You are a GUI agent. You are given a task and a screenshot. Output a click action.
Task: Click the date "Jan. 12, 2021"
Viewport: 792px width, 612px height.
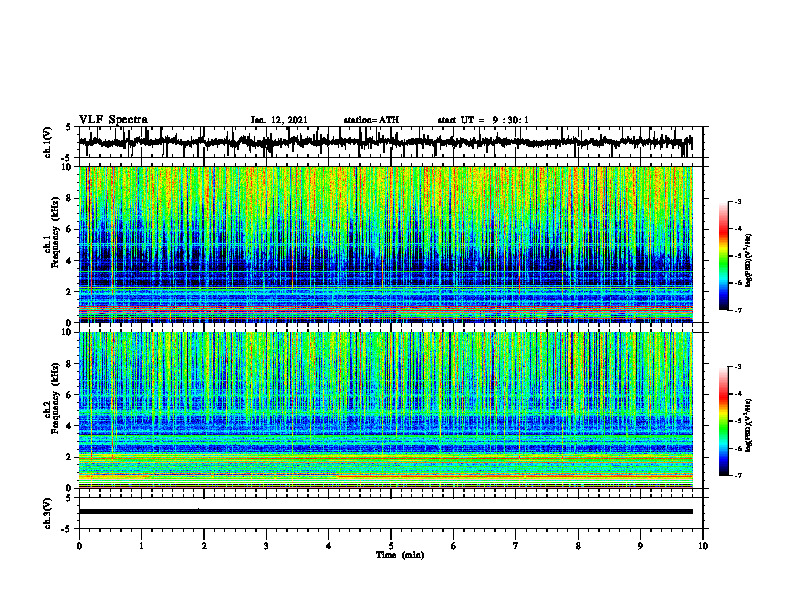click(279, 120)
